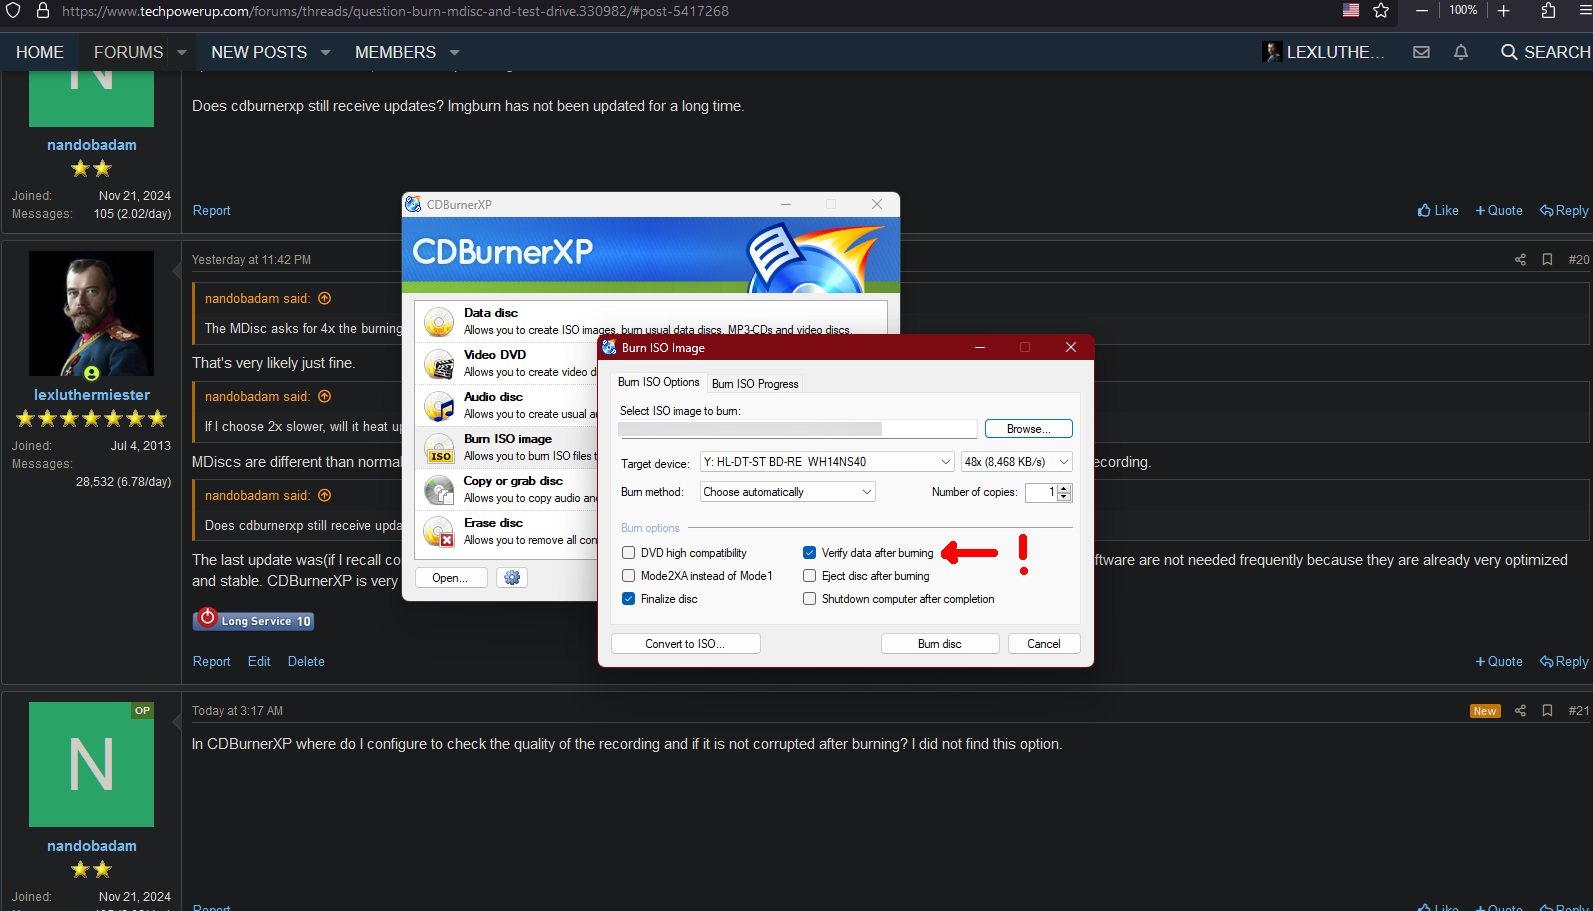
Task: Click Delete link under post #20
Action: (x=306, y=662)
